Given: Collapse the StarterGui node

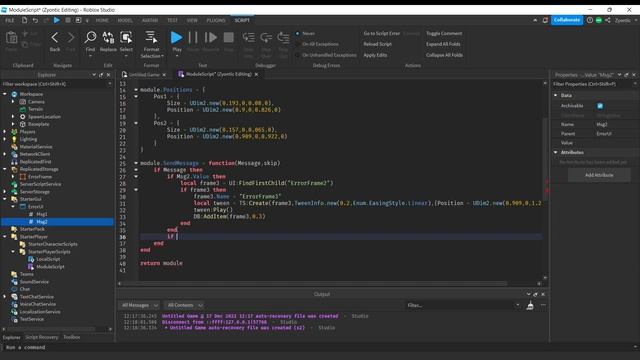Looking at the screenshot, I should click(5, 199).
